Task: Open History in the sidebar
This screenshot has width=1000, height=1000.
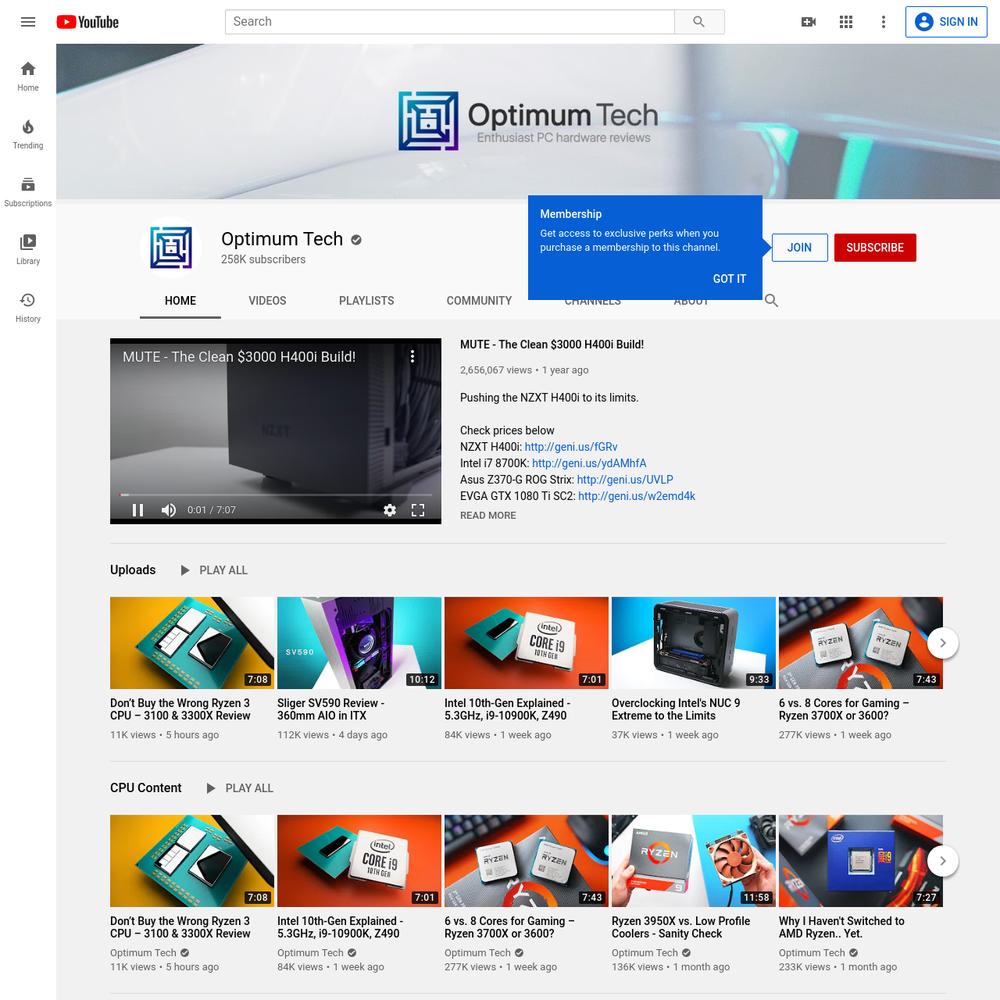Action: click(x=27, y=307)
